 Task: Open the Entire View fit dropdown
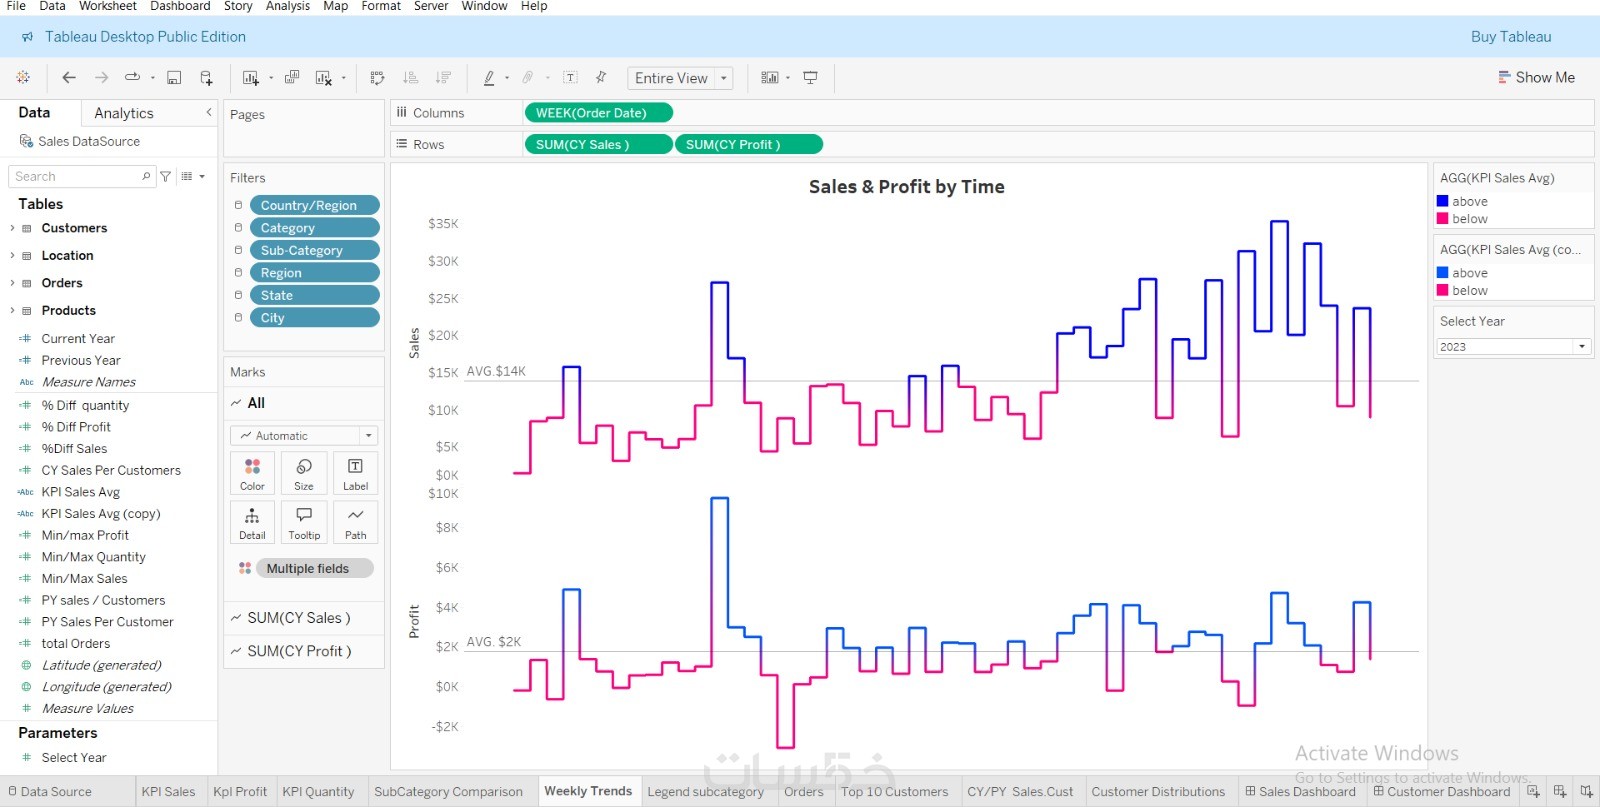[680, 78]
